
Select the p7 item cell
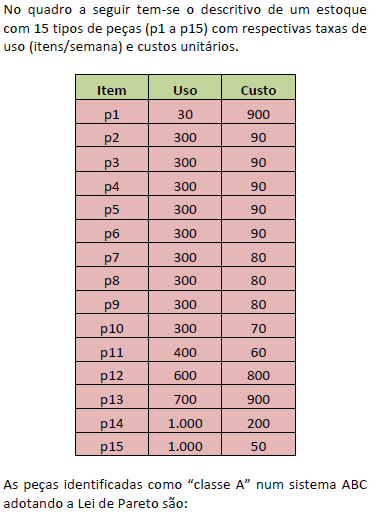coord(112,255)
